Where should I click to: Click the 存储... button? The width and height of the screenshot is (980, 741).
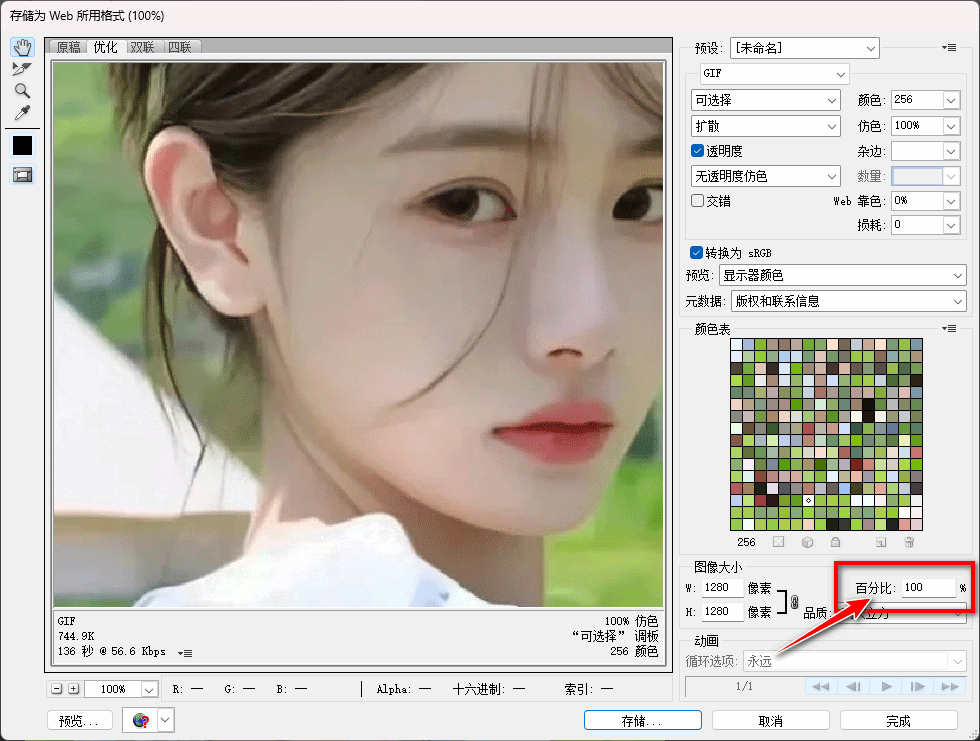point(642,720)
